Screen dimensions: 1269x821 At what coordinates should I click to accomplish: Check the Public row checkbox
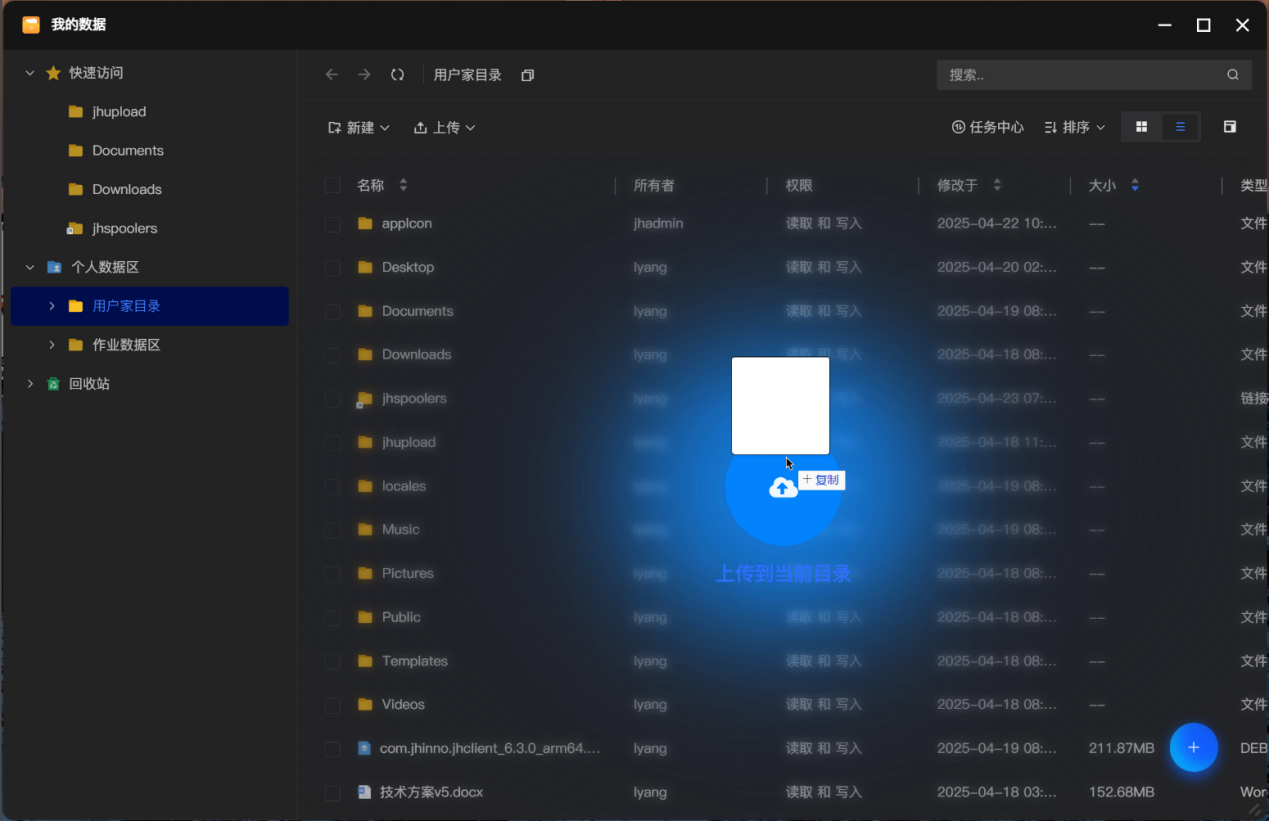332,618
